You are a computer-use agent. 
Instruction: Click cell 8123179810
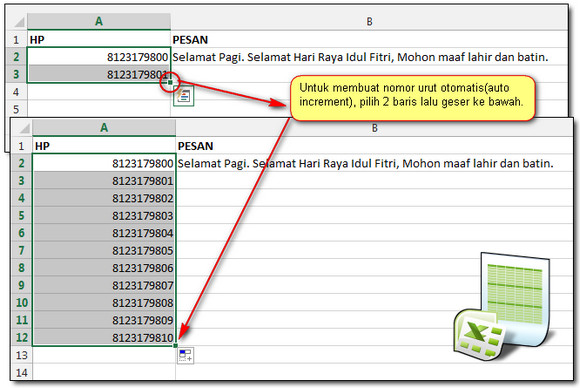coord(104,337)
